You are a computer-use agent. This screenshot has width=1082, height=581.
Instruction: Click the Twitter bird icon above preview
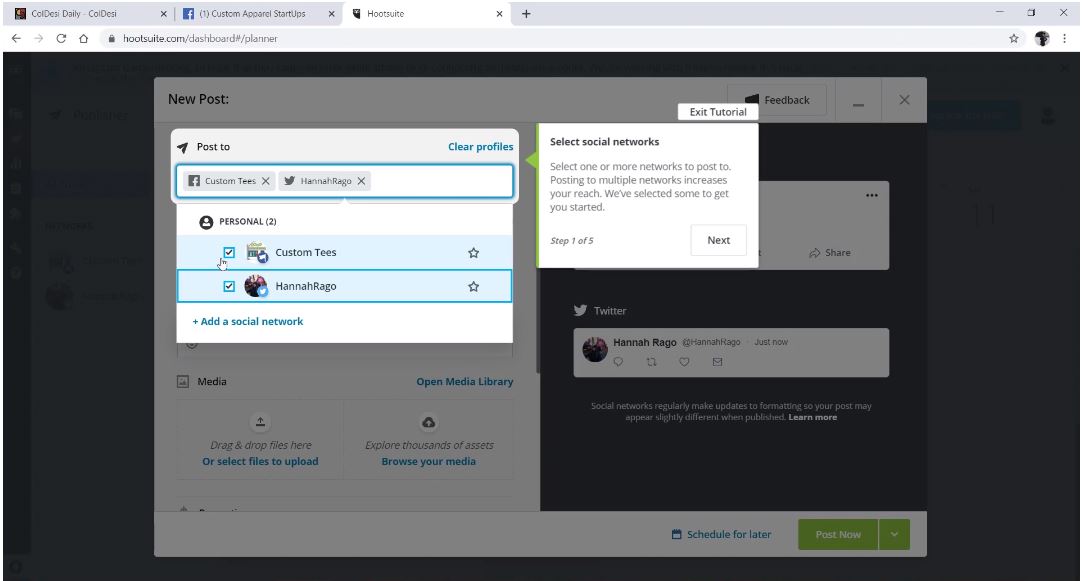[580, 311]
